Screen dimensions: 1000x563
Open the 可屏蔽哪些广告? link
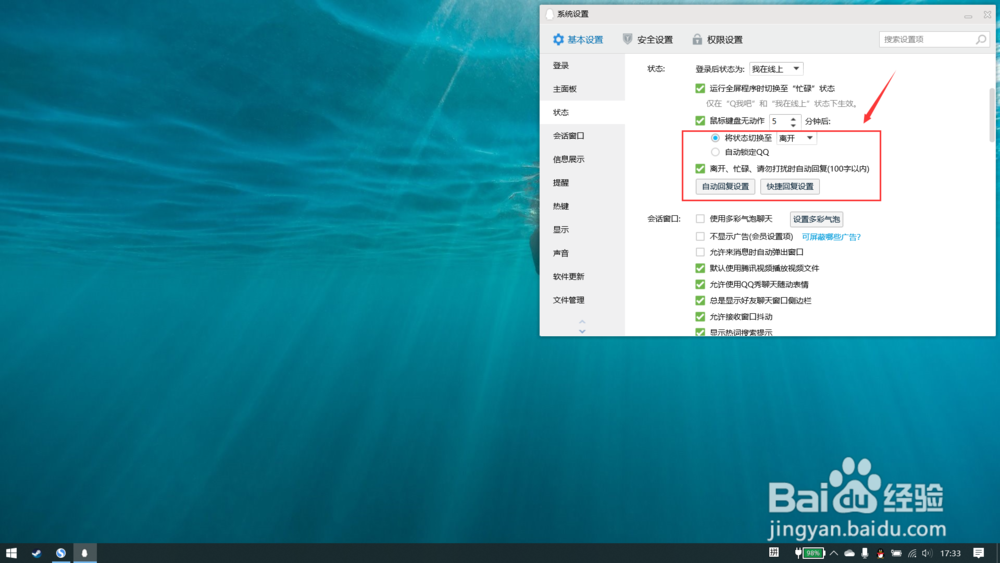831,237
